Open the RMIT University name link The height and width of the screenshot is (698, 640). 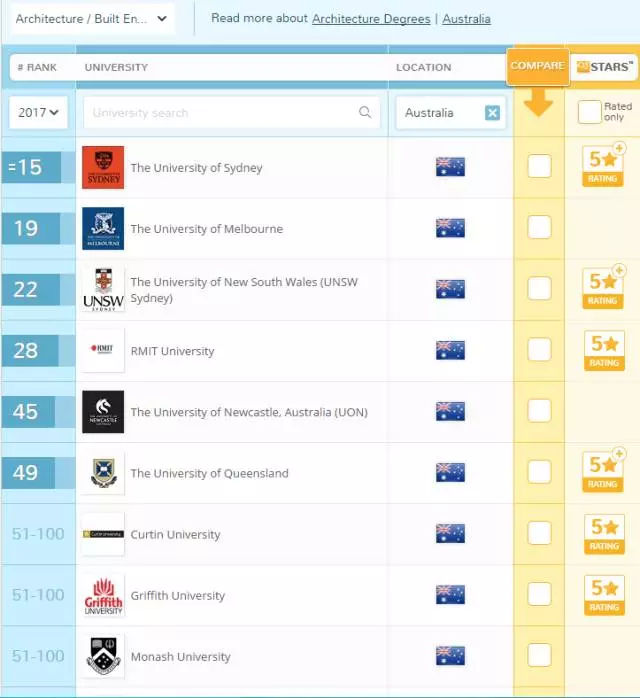172,351
